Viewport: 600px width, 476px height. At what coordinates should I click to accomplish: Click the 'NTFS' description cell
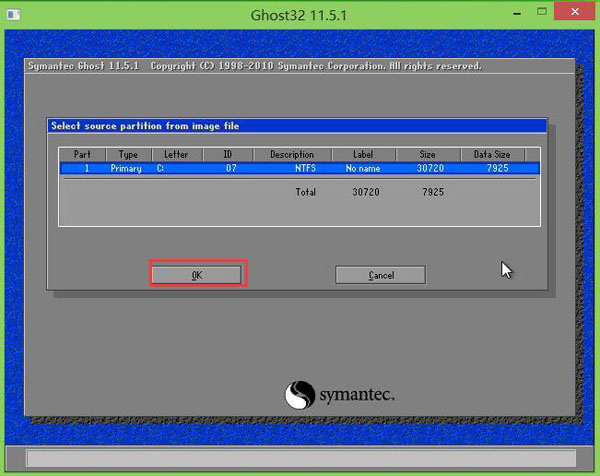point(305,168)
